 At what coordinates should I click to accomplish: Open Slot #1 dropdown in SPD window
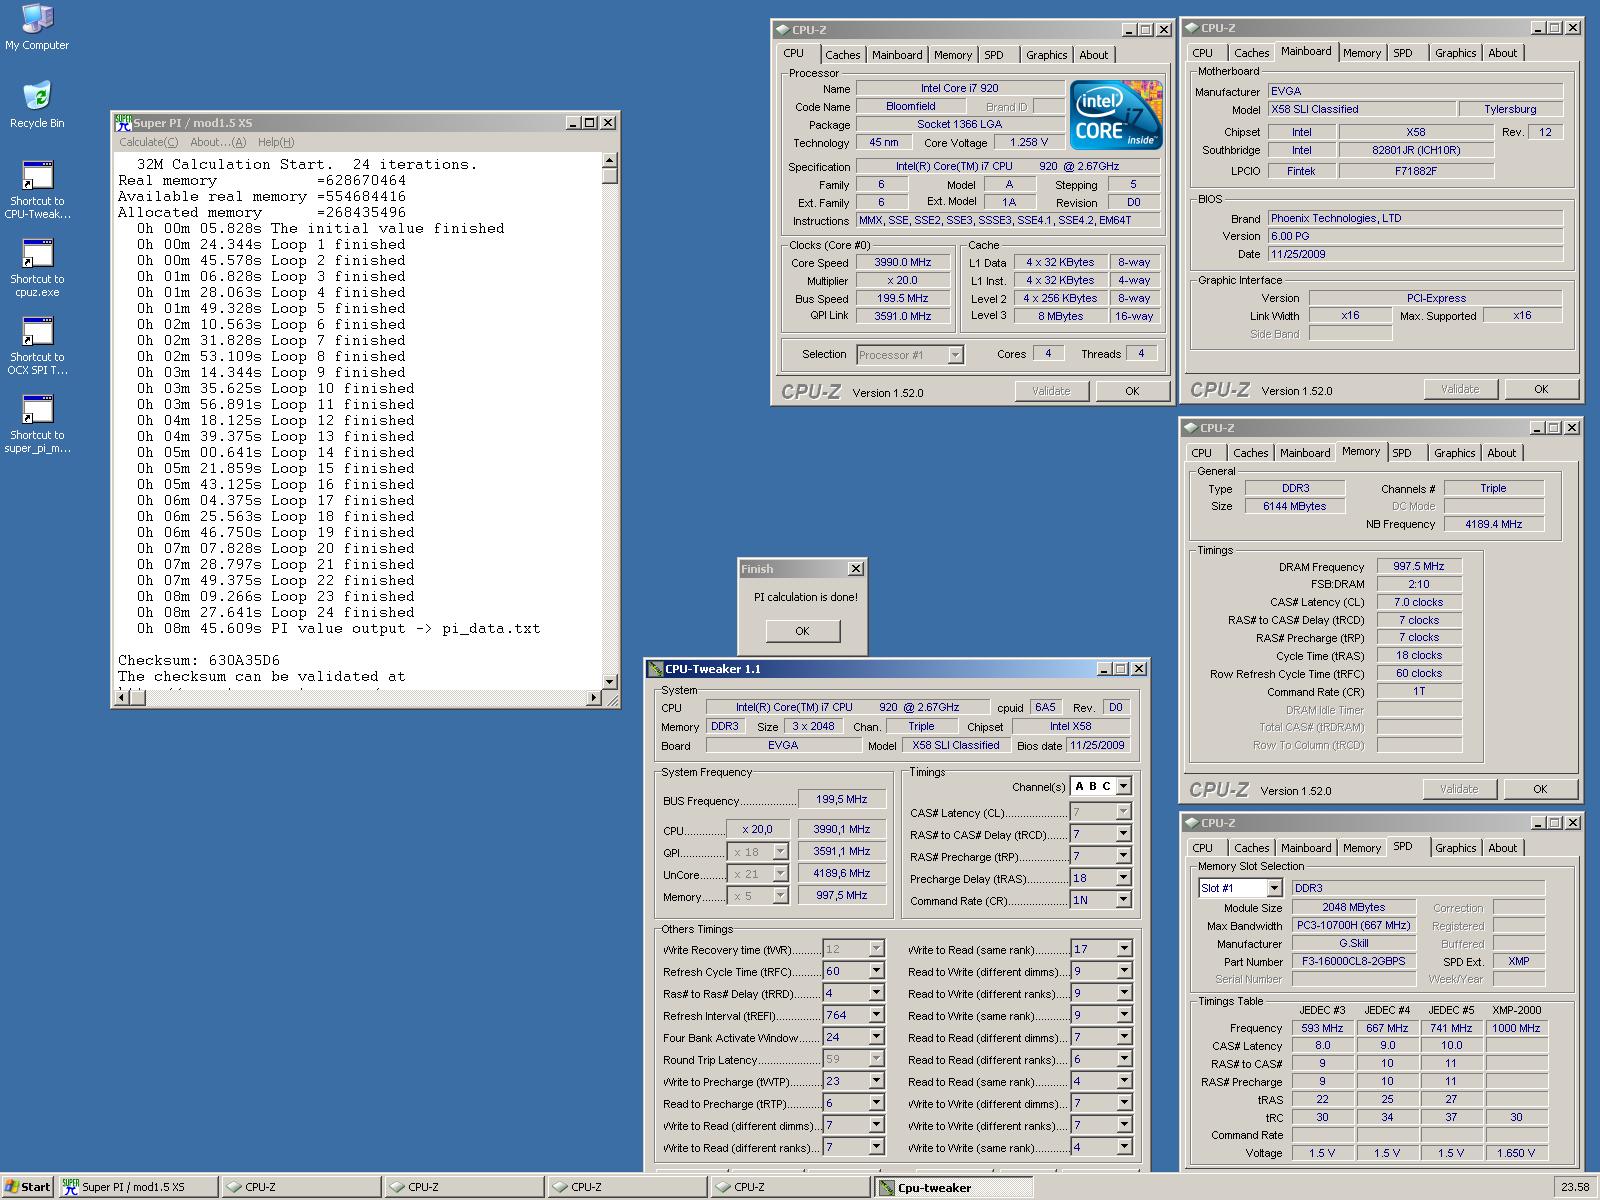coord(1273,888)
